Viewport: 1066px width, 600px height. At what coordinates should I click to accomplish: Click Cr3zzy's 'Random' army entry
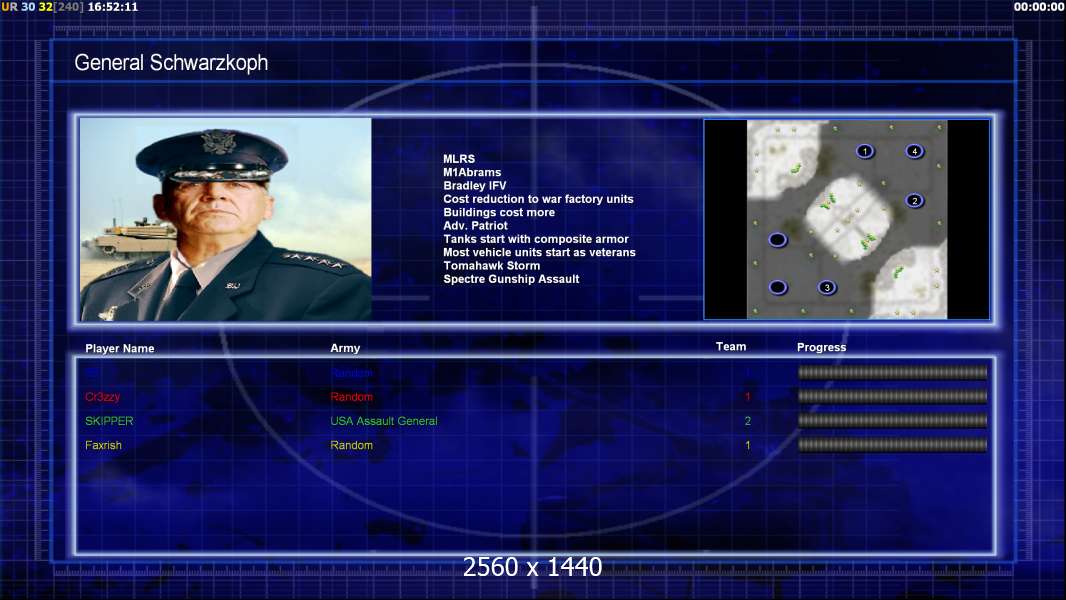[351, 397]
